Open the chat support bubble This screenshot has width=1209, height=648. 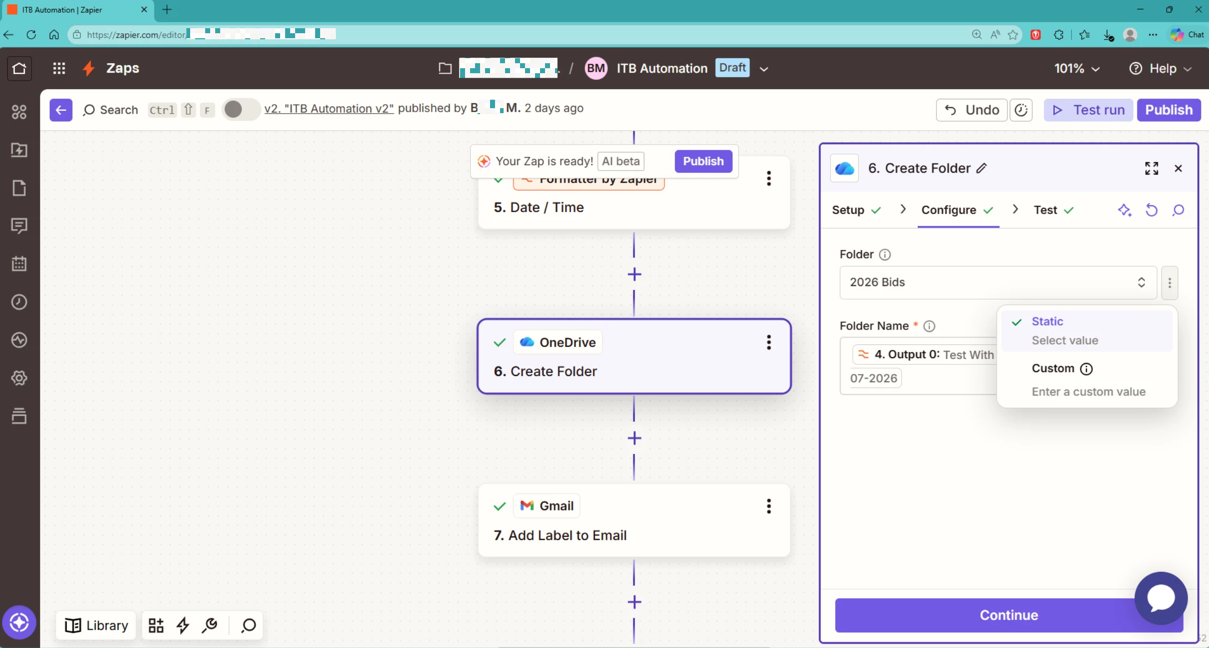point(1160,598)
